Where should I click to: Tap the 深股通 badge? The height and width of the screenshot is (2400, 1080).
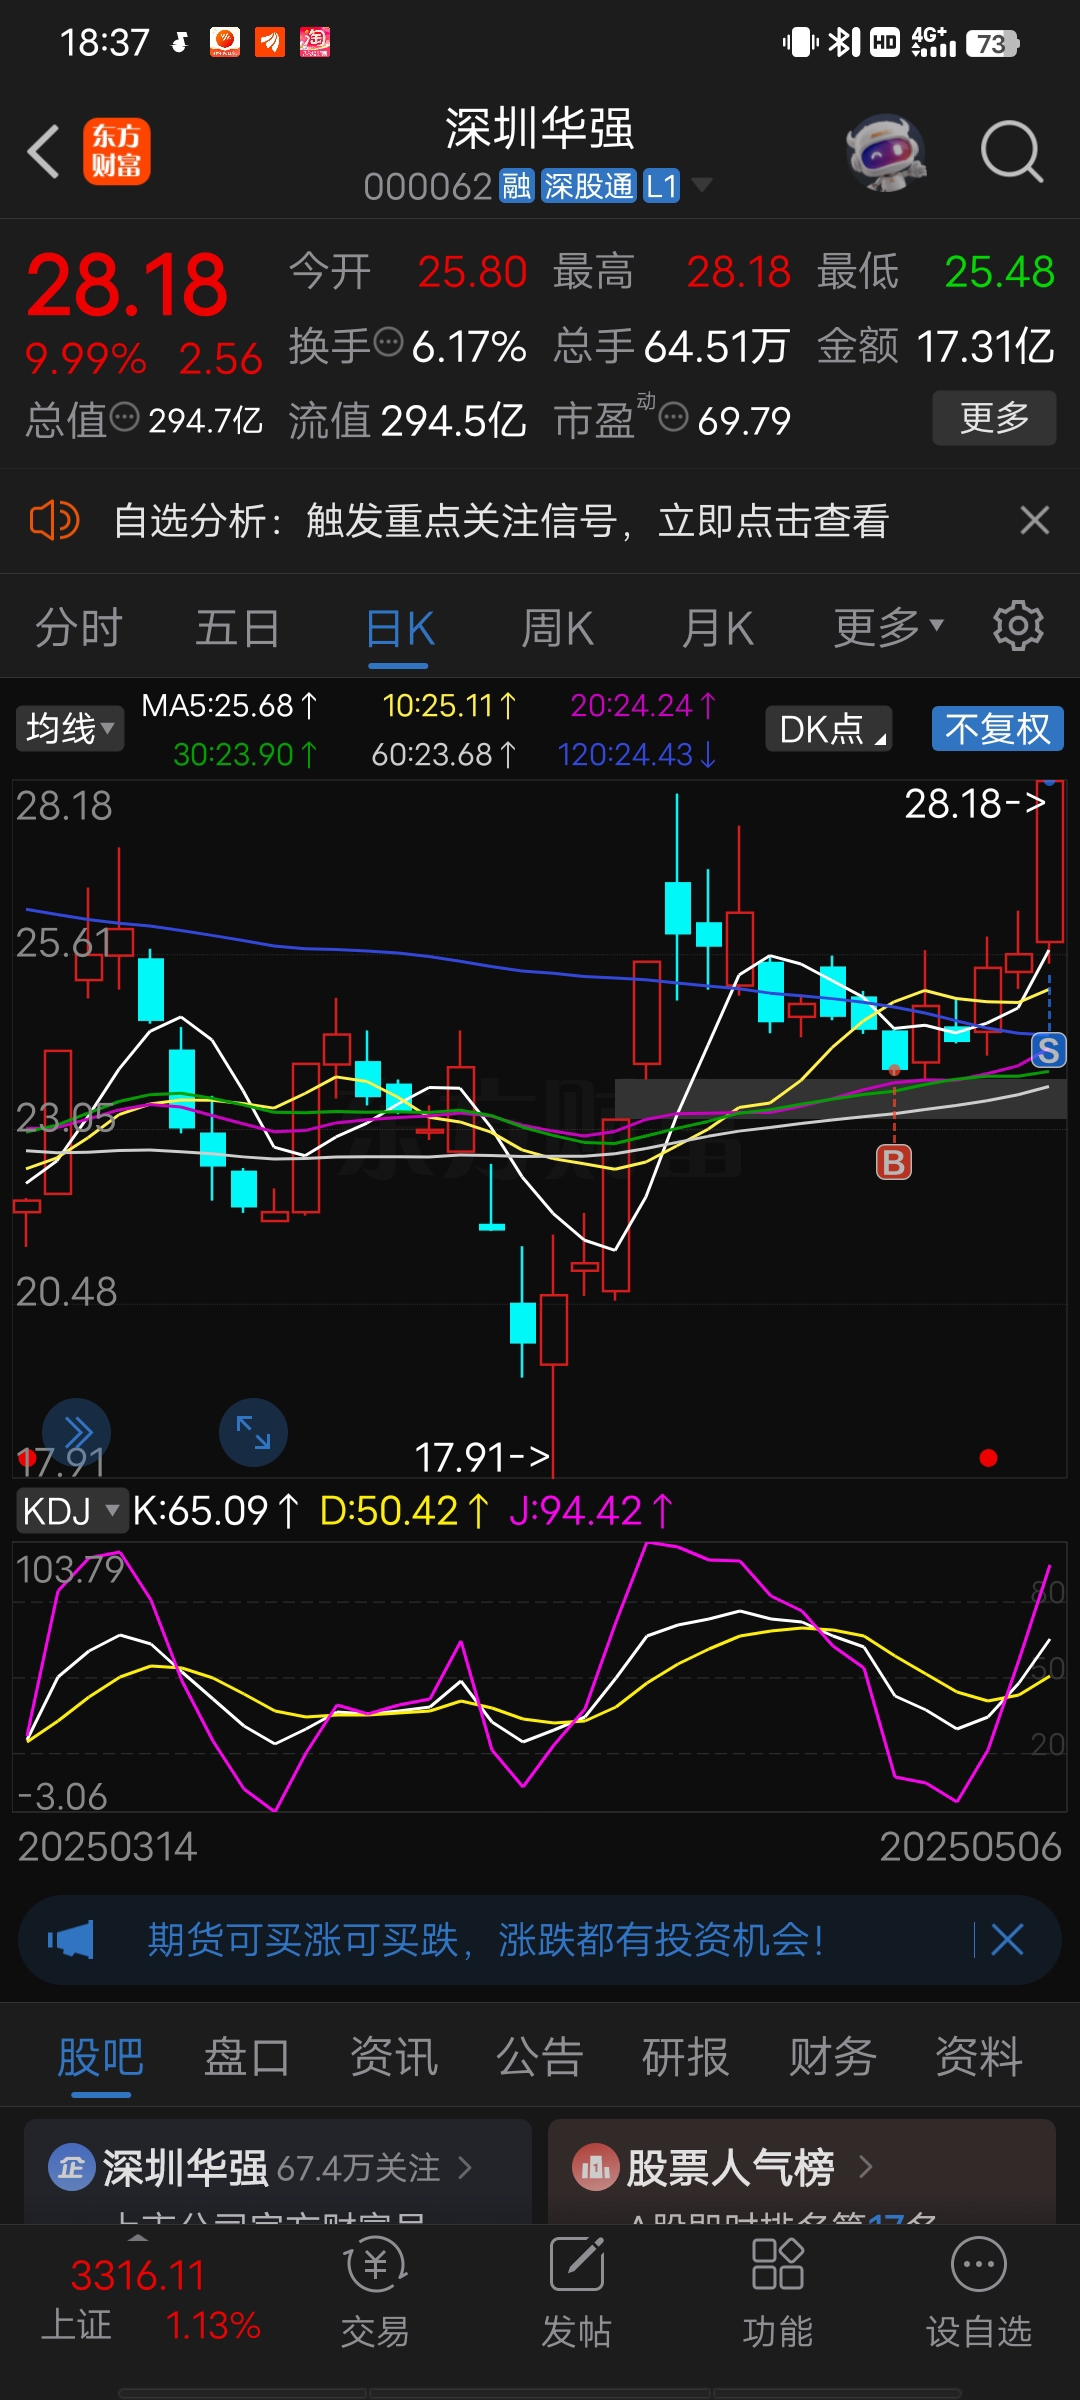(588, 186)
